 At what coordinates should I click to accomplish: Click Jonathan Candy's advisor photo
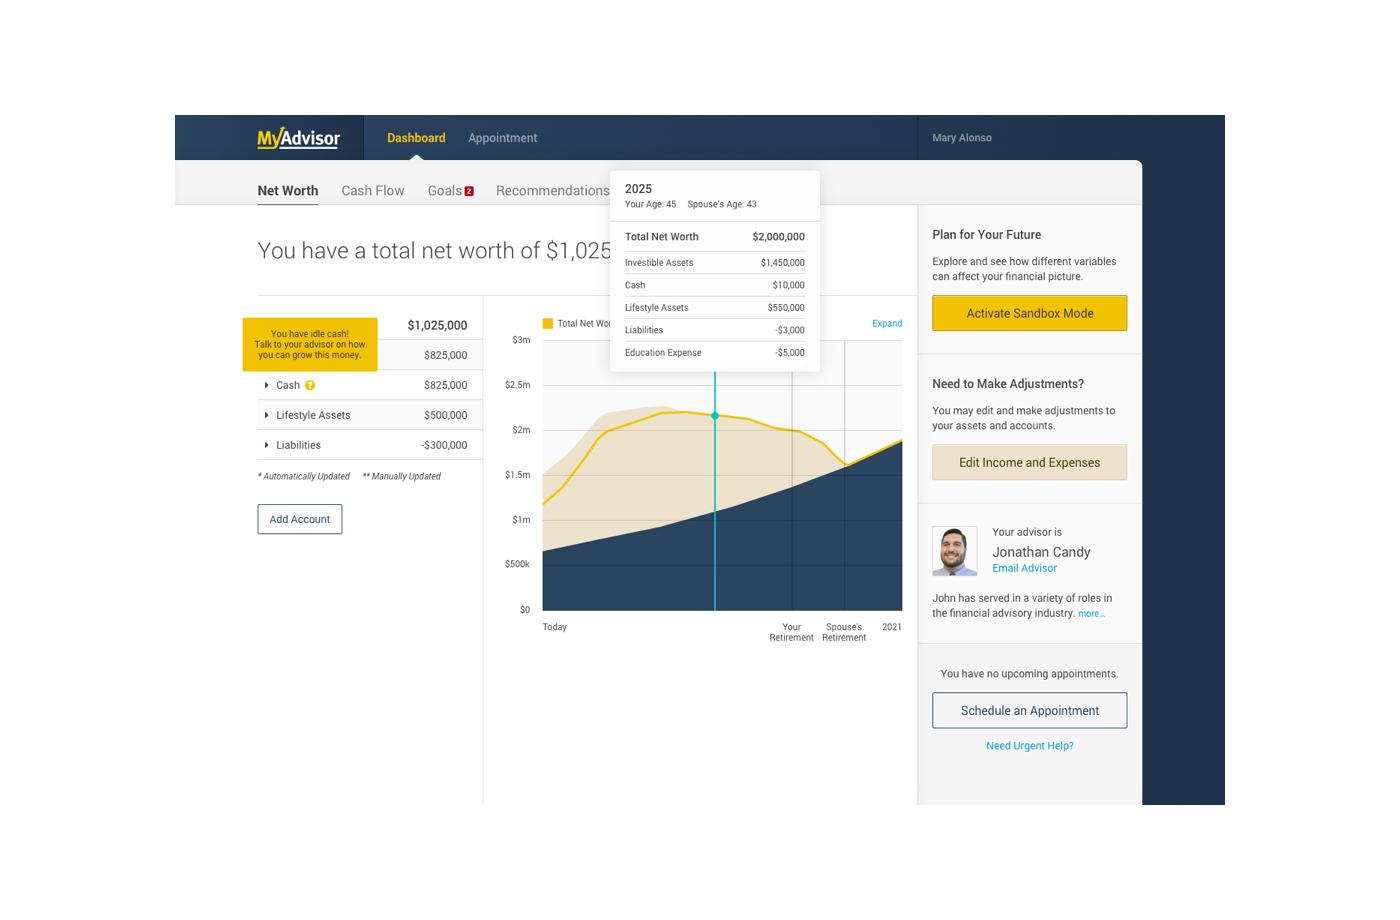coord(954,551)
